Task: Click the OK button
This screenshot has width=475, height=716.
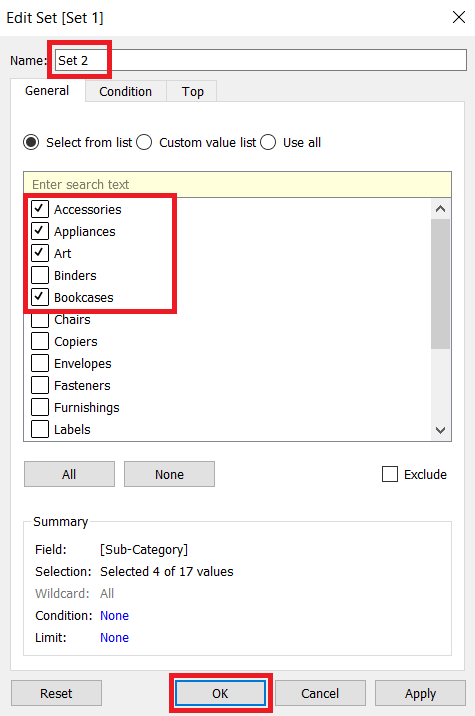Action: (x=220, y=693)
